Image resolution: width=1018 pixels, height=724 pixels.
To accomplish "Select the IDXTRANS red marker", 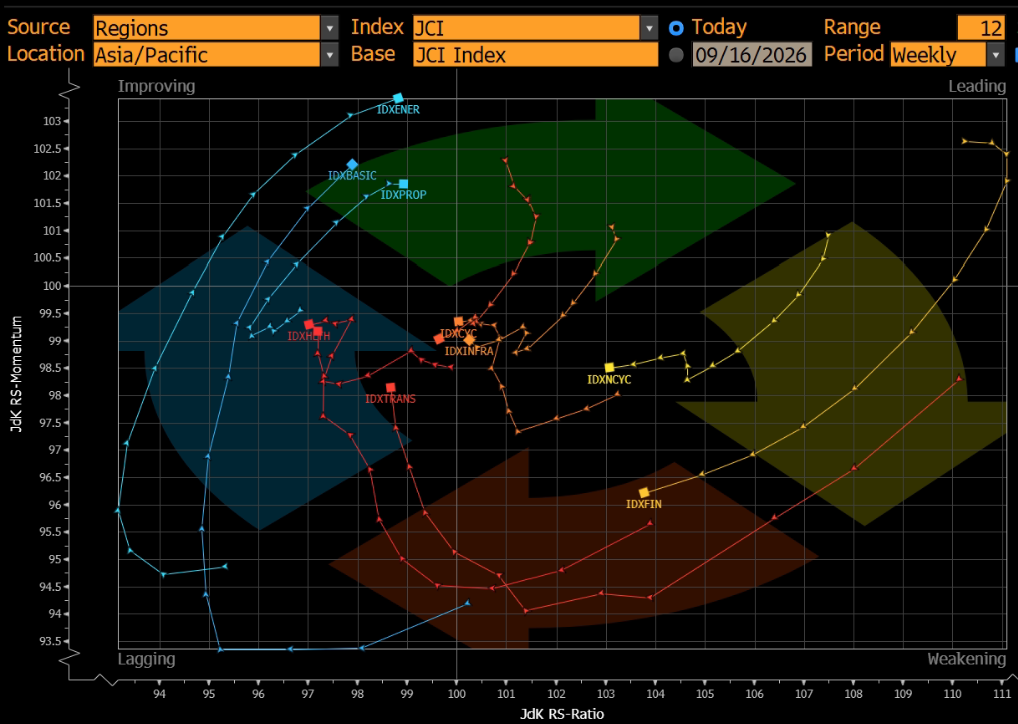I will (390, 388).
